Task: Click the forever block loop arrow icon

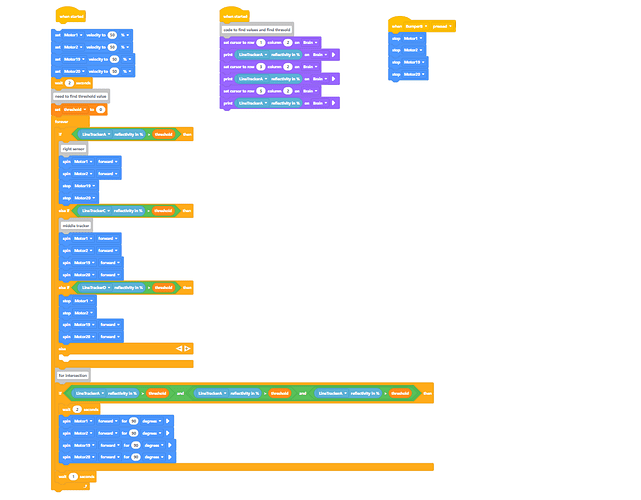Action: coord(85,486)
